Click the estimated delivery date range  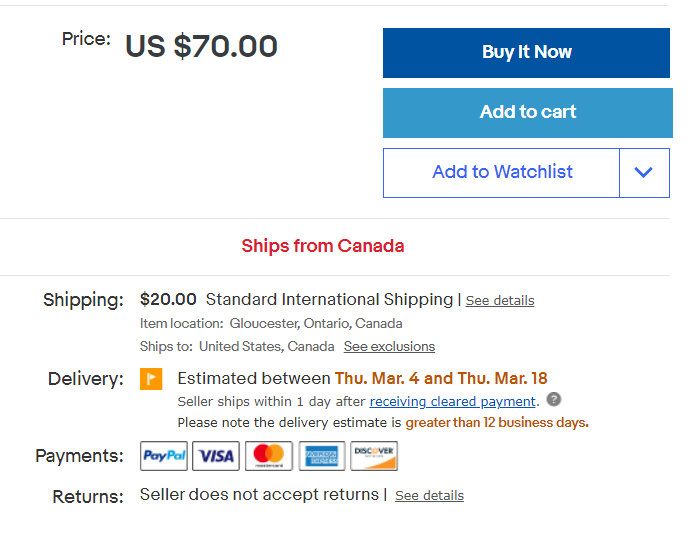click(441, 378)
